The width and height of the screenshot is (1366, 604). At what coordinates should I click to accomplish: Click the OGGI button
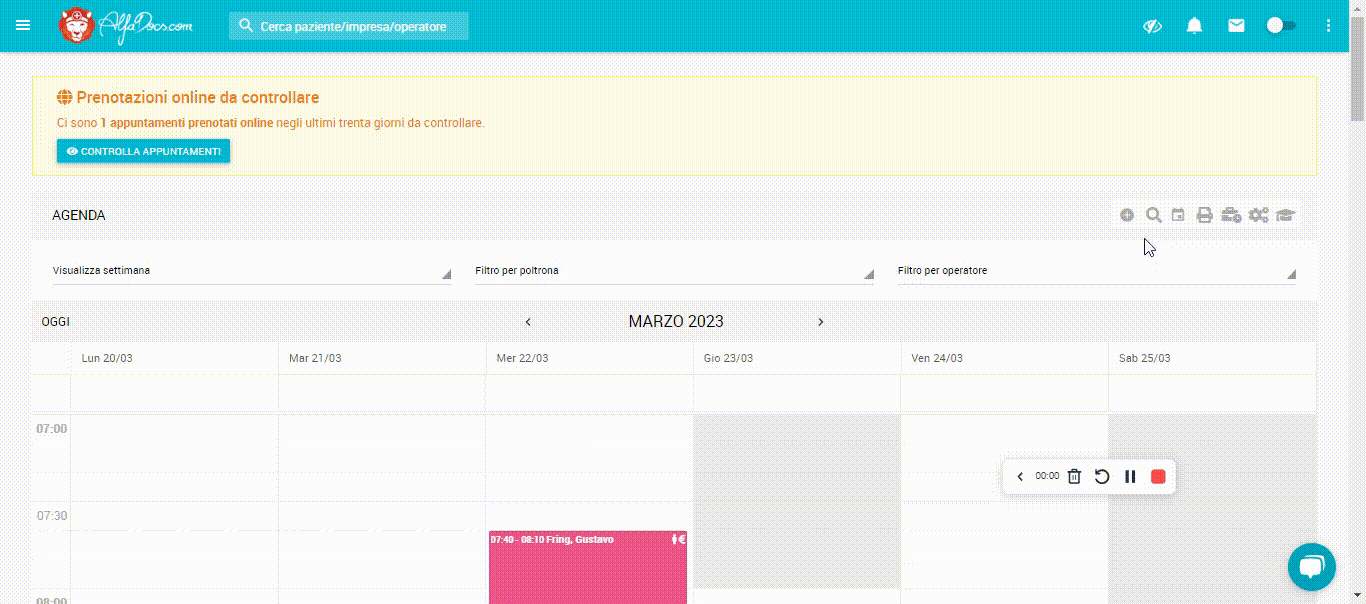point(56,322)
